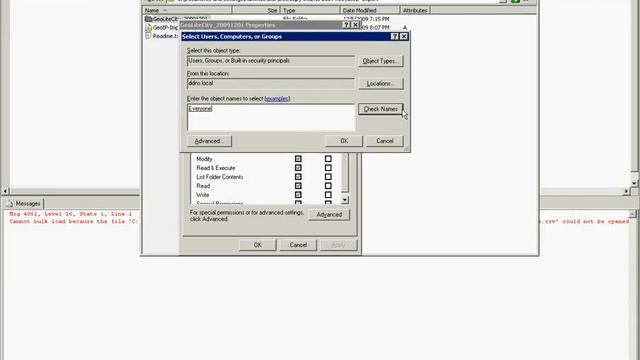Click into the object names text box
Screen dimensions: 640x360
pos(271,118)
